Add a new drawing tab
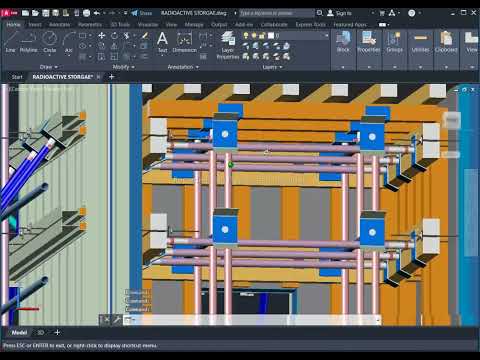 tap(111, 77)
